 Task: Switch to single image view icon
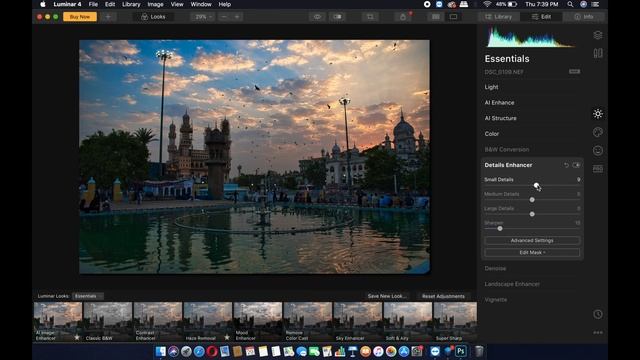pos(453,17)
